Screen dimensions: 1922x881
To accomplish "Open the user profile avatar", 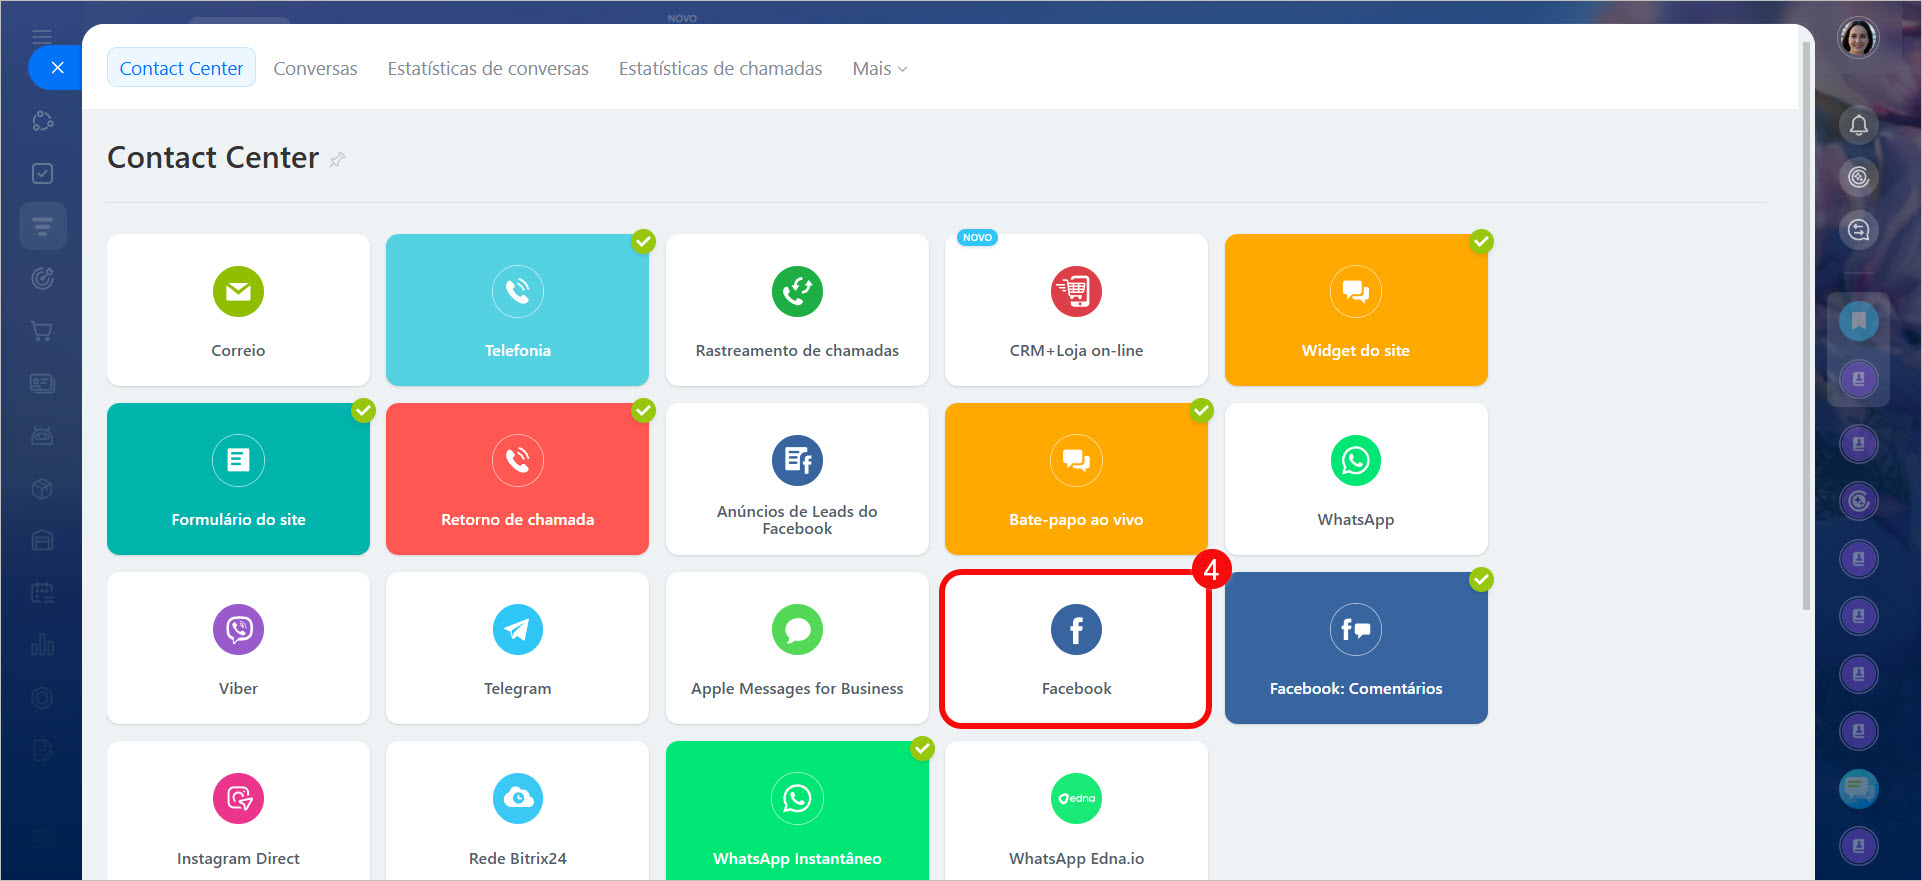I will coord(1858,39).
